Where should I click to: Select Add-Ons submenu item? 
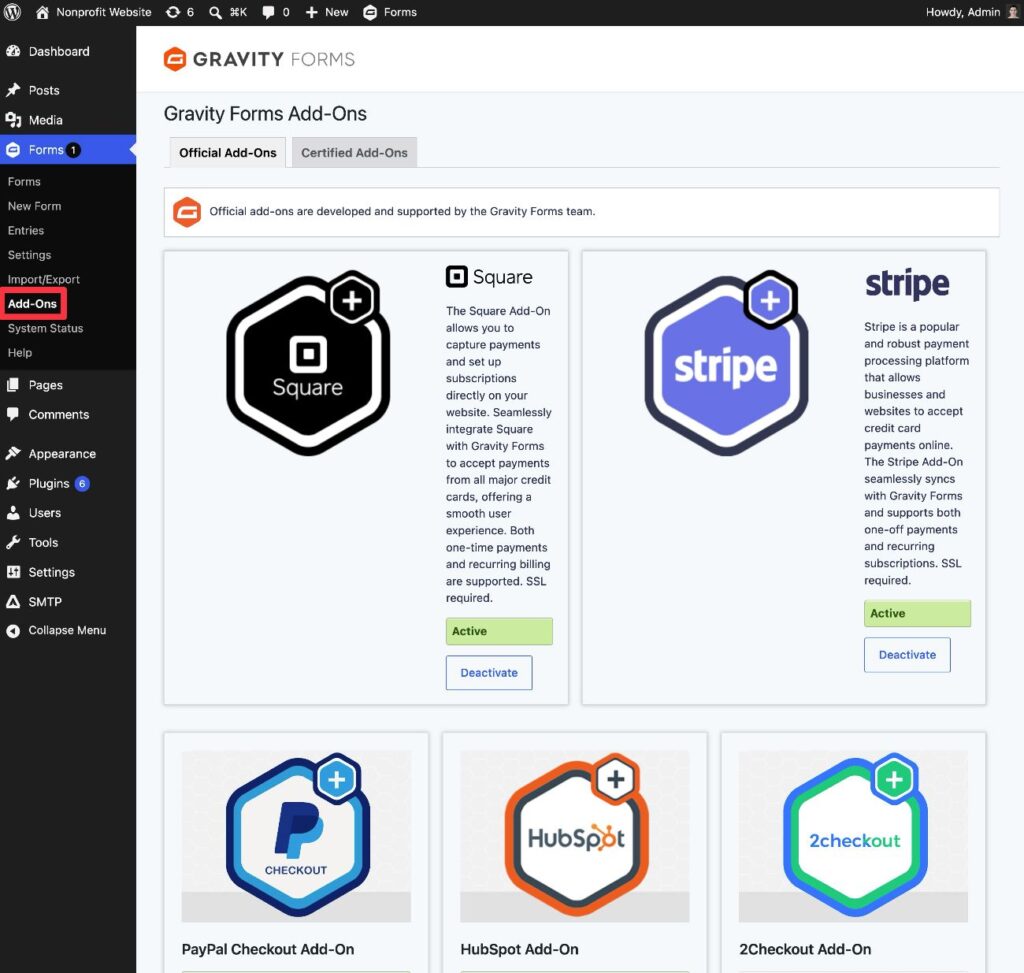coord(33,304)
